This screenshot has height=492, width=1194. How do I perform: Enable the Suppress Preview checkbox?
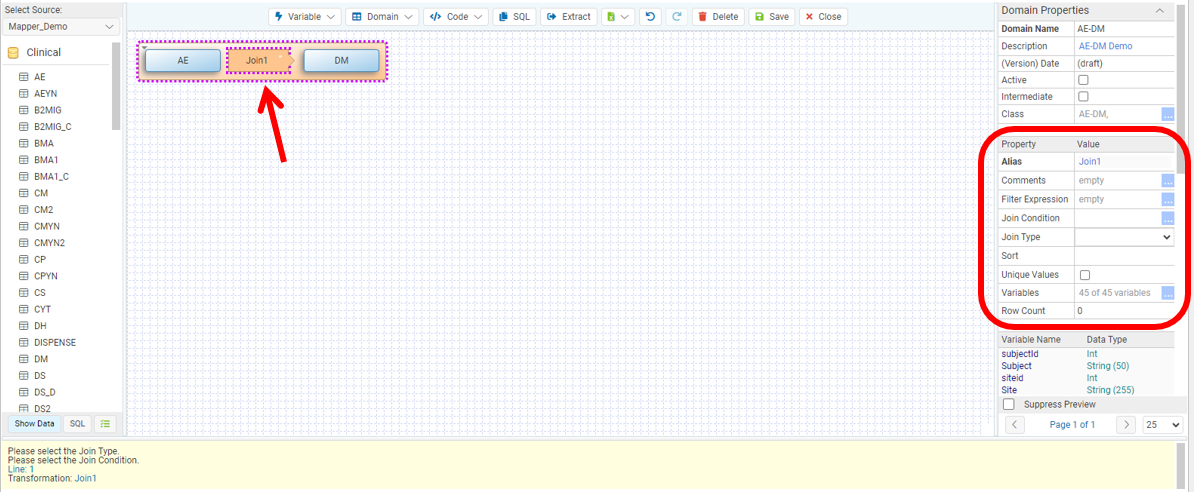tap(1009, 404)
